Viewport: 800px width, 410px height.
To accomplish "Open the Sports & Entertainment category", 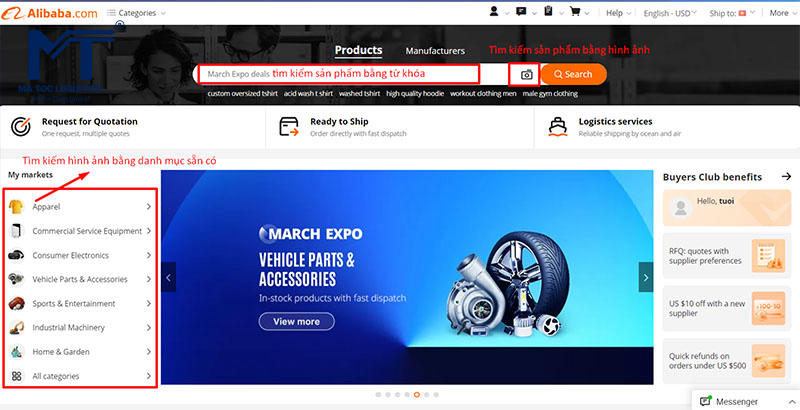I will pyautogui.click(x=74, y=303).
